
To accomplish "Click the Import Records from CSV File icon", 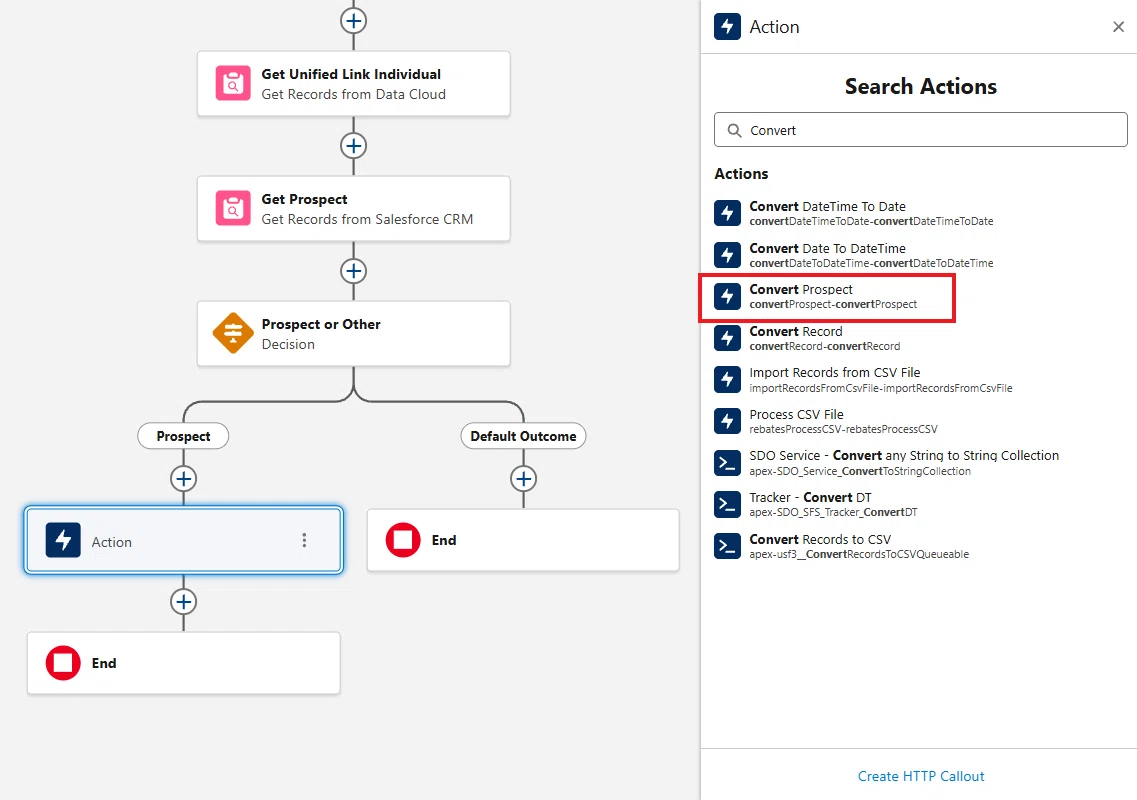I will coord(727,379).
